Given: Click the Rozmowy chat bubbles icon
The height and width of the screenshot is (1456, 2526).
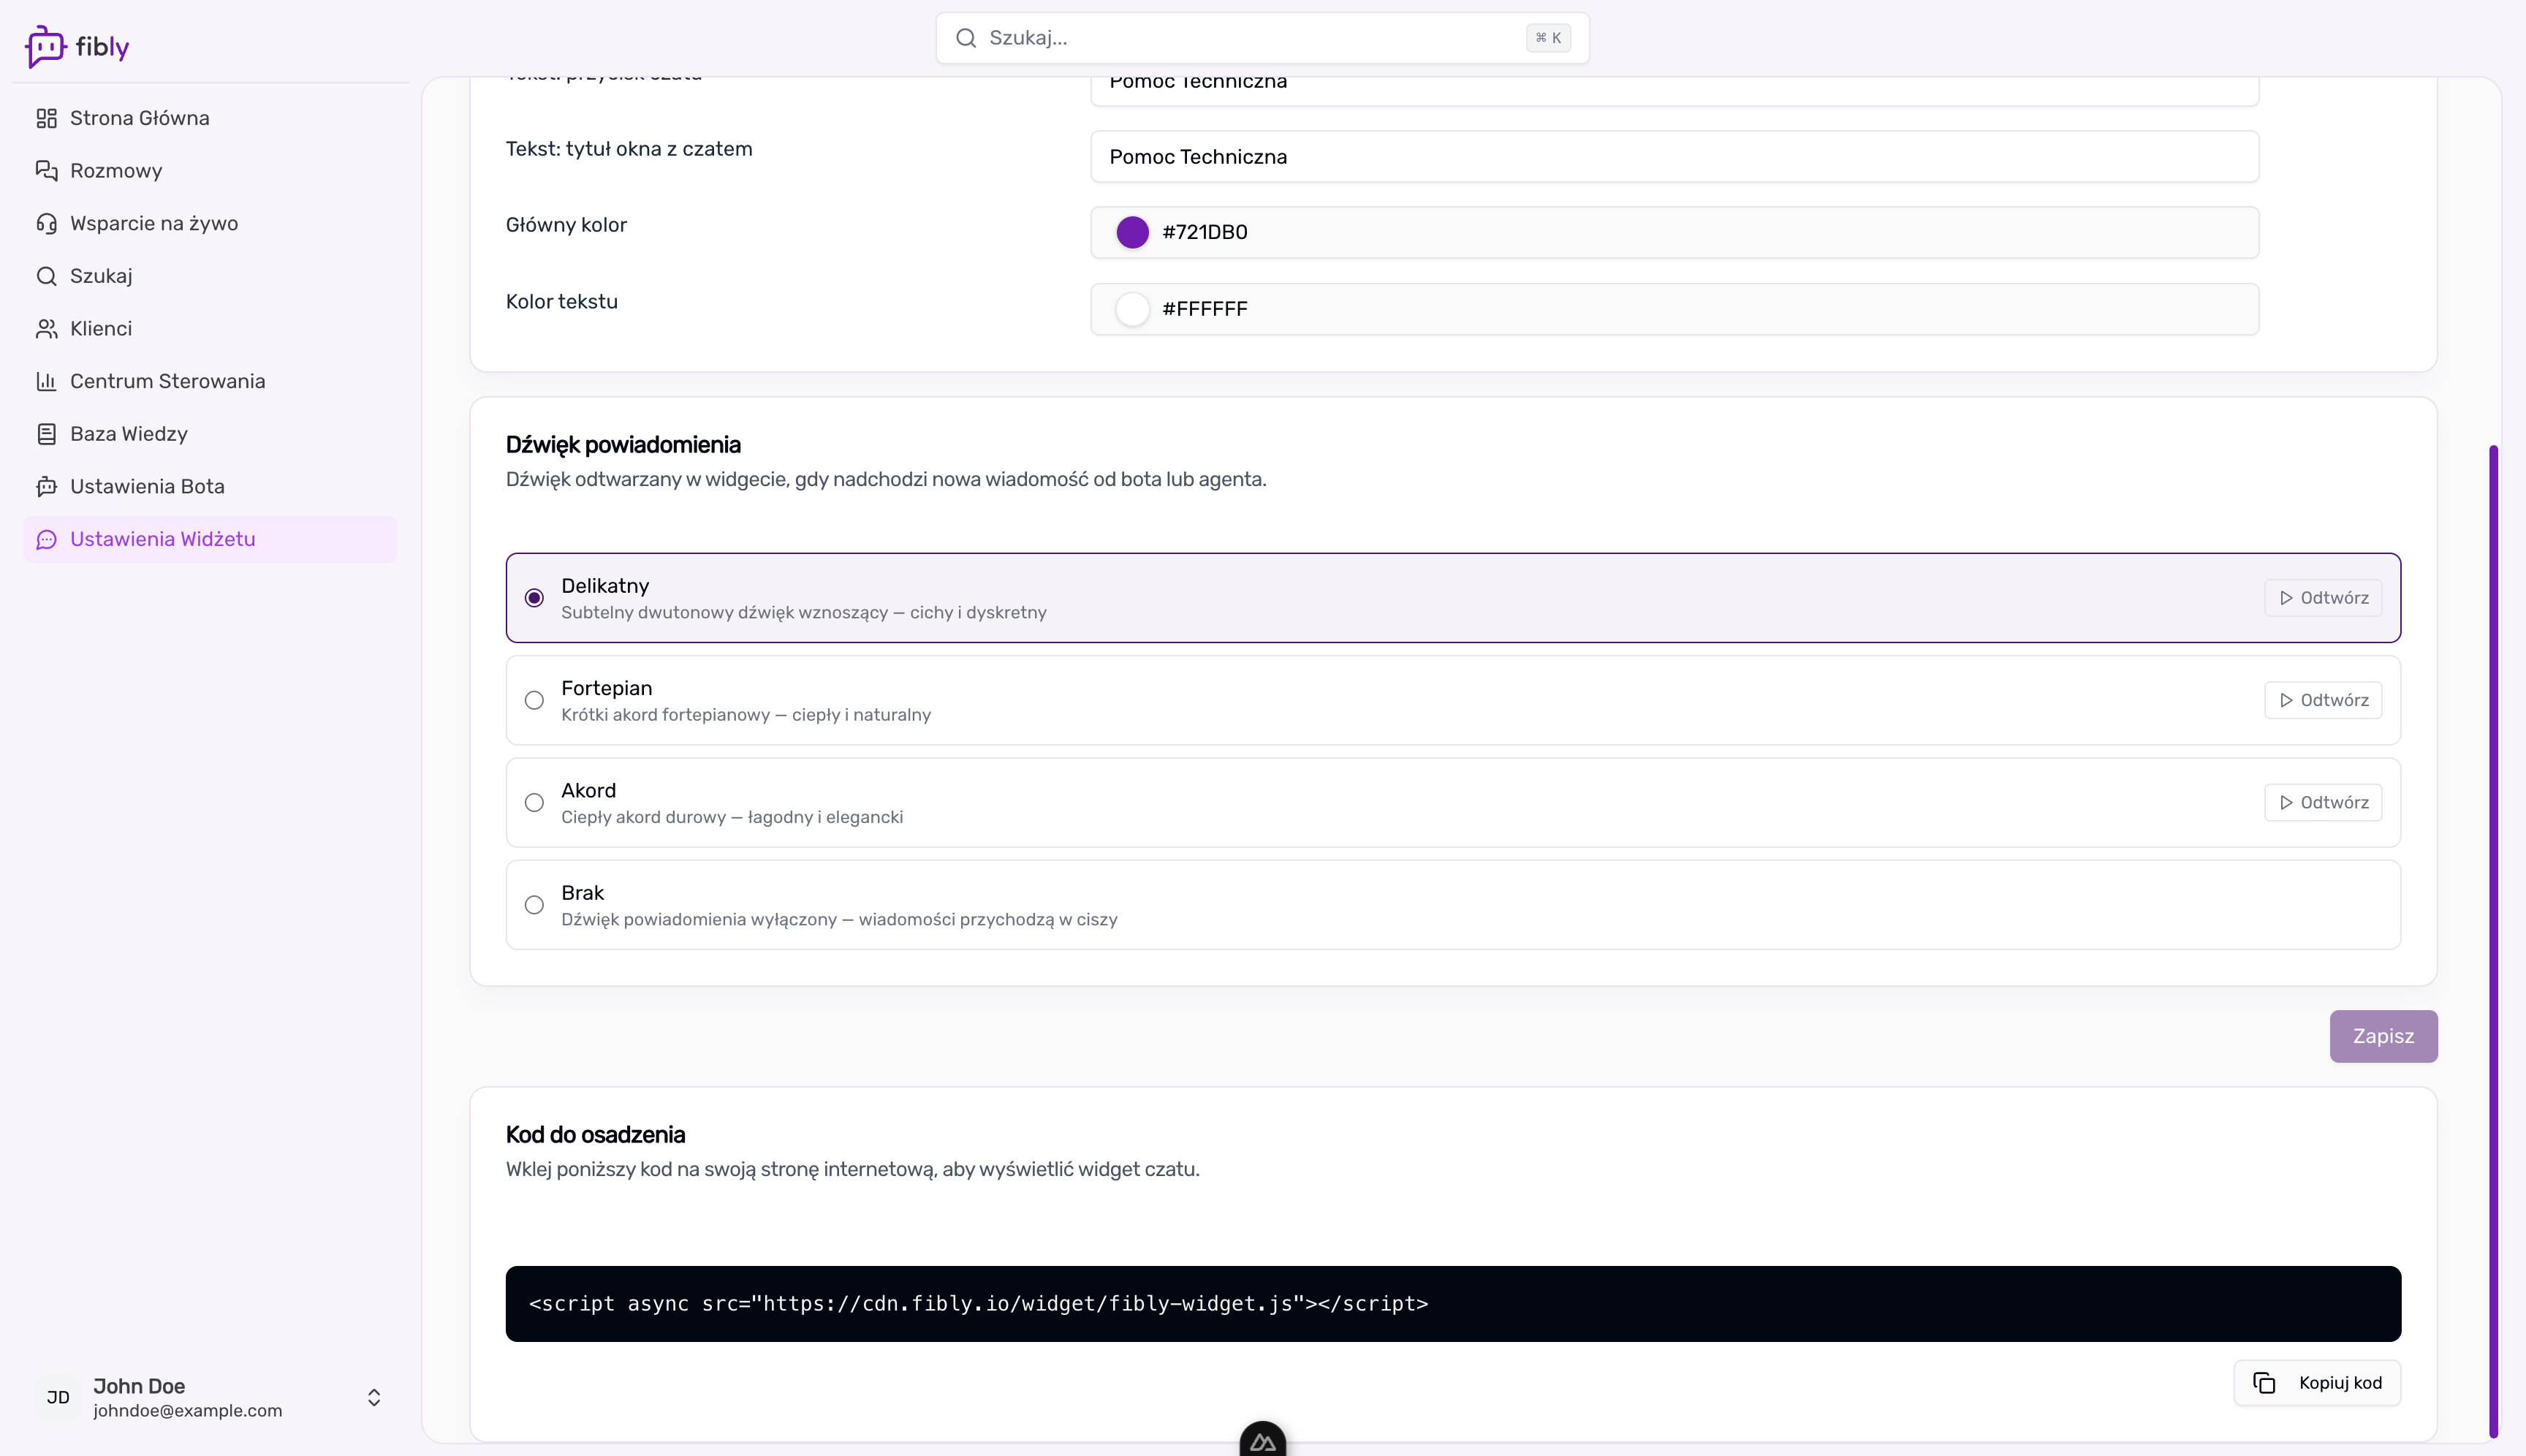Looking at the screenshot, I should 46,171.
